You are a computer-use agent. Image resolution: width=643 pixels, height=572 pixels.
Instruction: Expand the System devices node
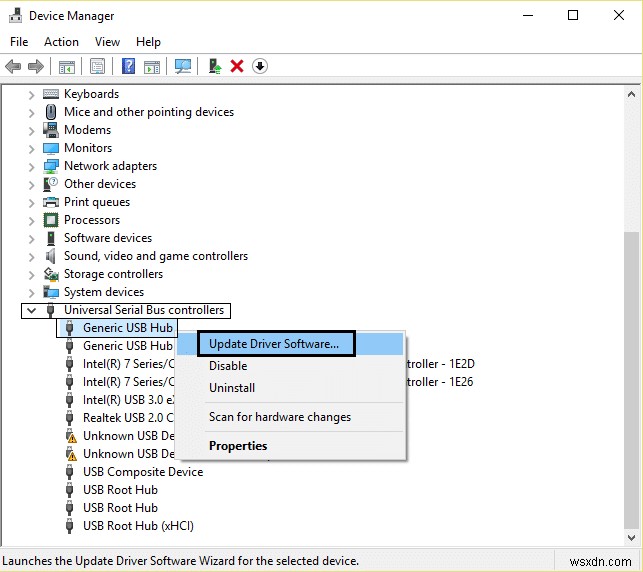[x=31, y=293]
